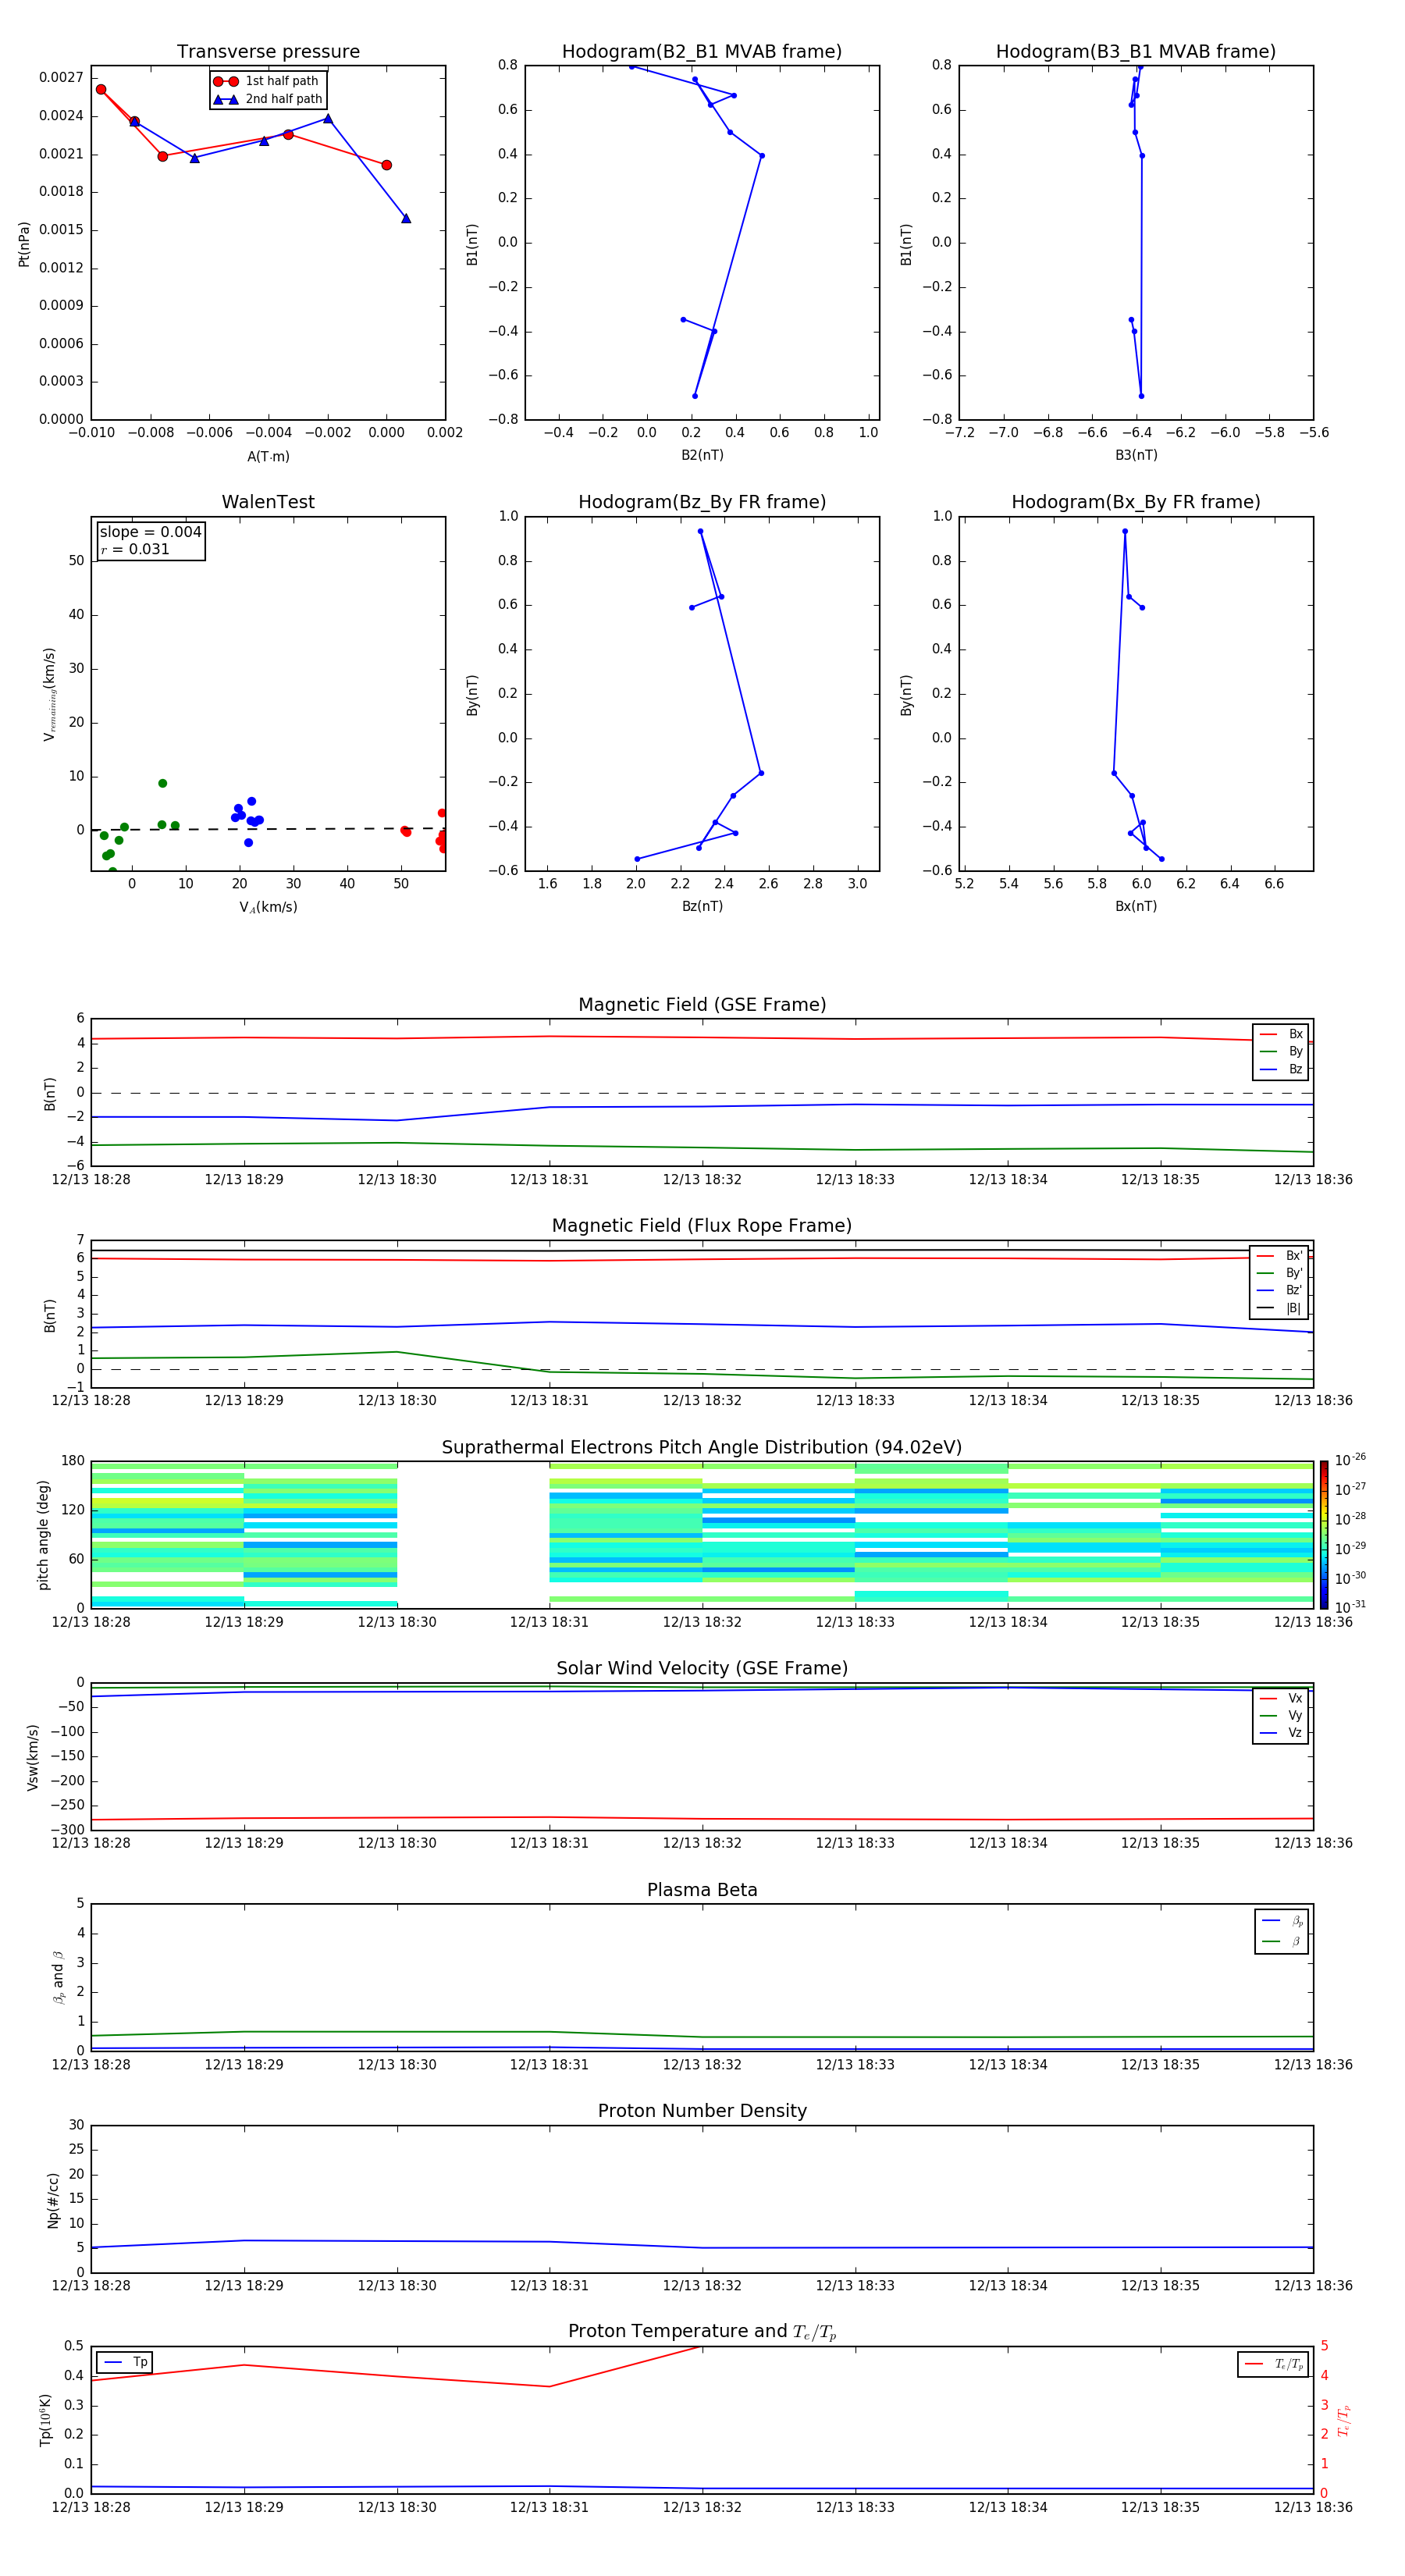Viewport: 1405px width, 2576px height.
Task: Click the '1st half path' legend entry
Action: [266, 81]
